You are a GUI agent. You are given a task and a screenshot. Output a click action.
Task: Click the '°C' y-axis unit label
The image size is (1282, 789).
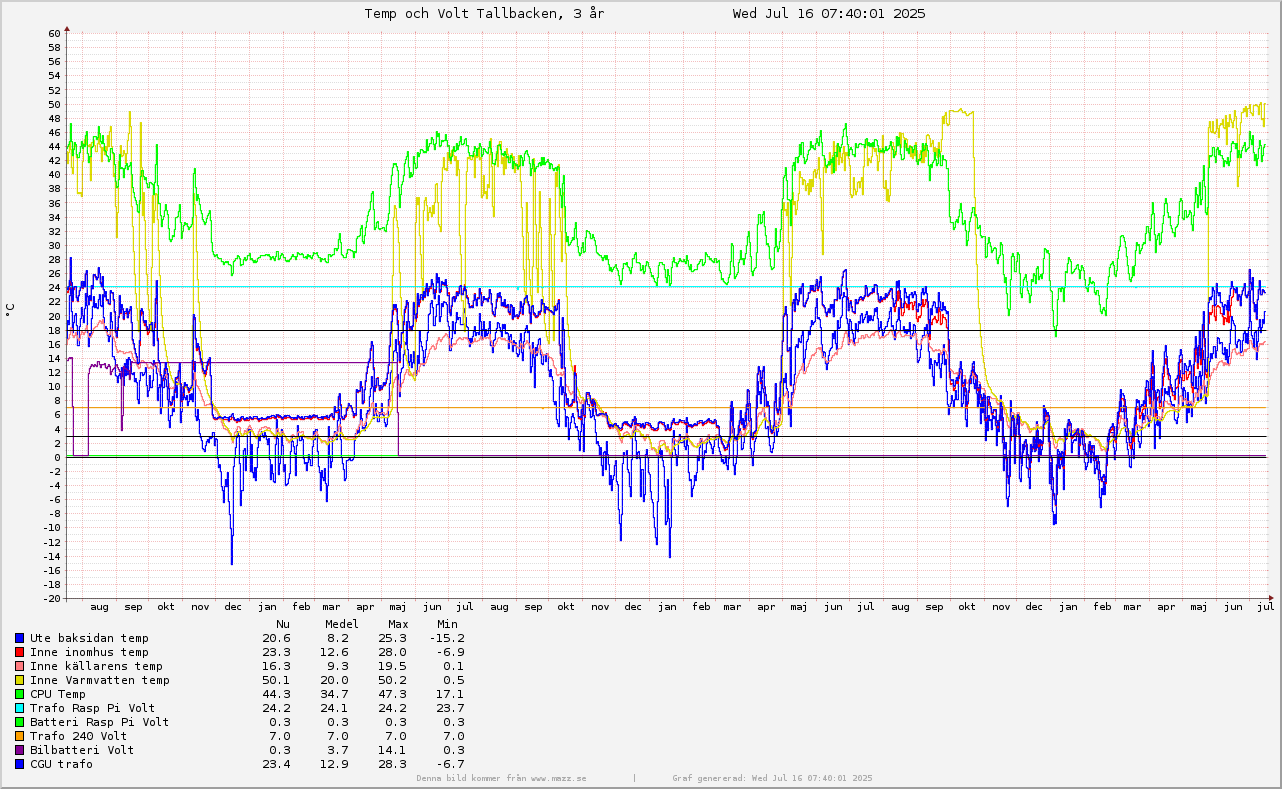point(10,310)
